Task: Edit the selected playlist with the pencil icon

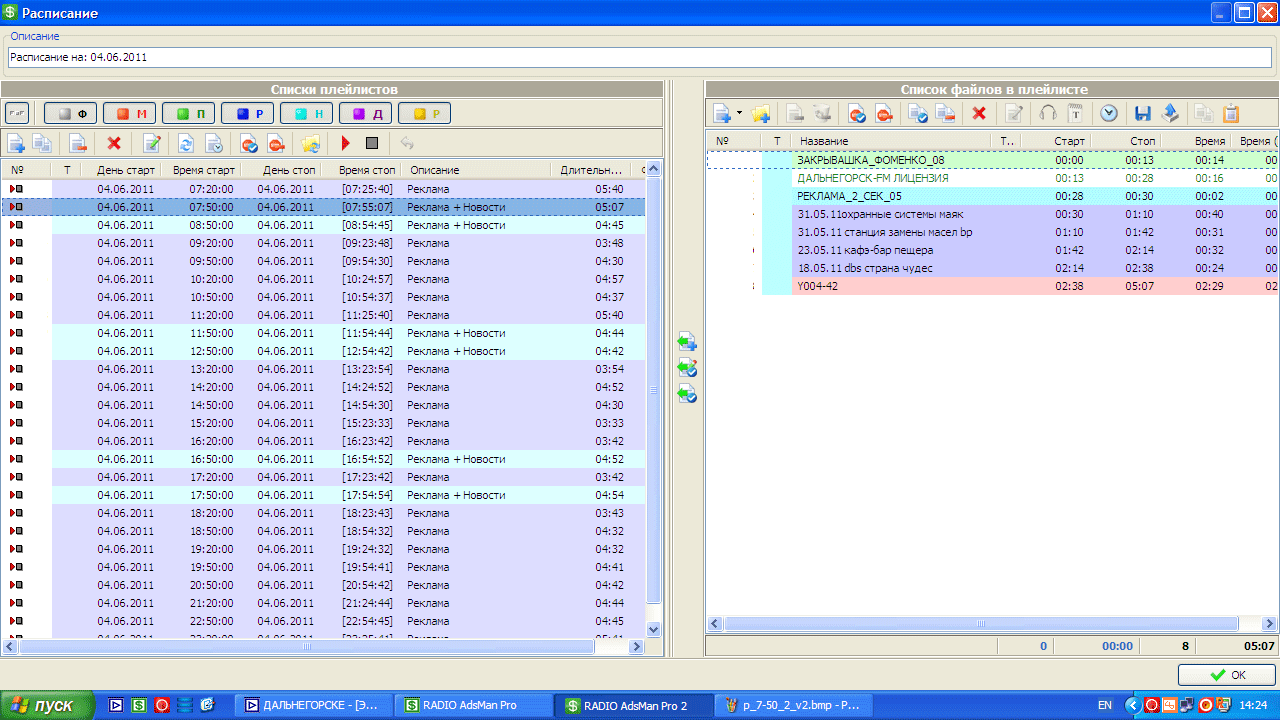Action: [151, 143]
